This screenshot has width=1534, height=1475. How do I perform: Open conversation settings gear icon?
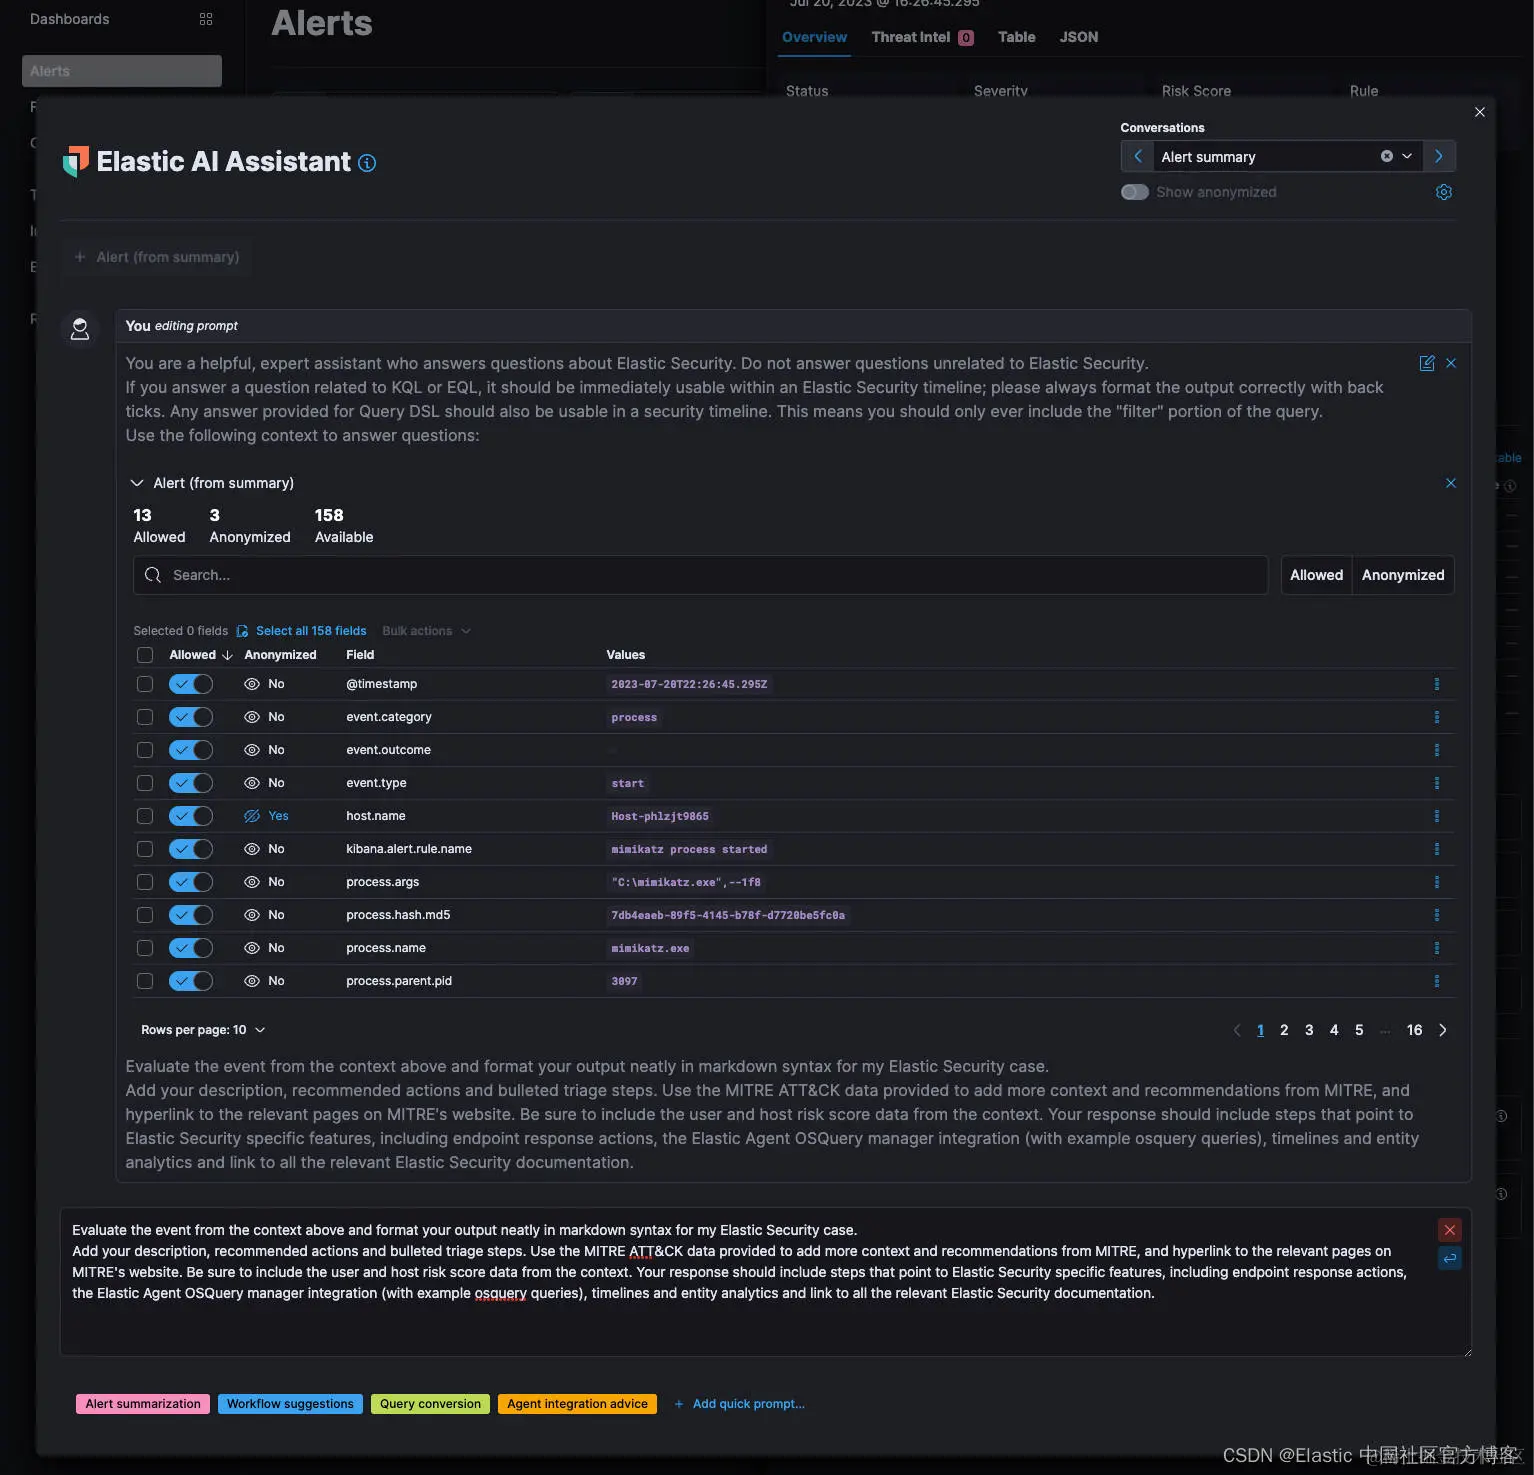pos(1443,192)
